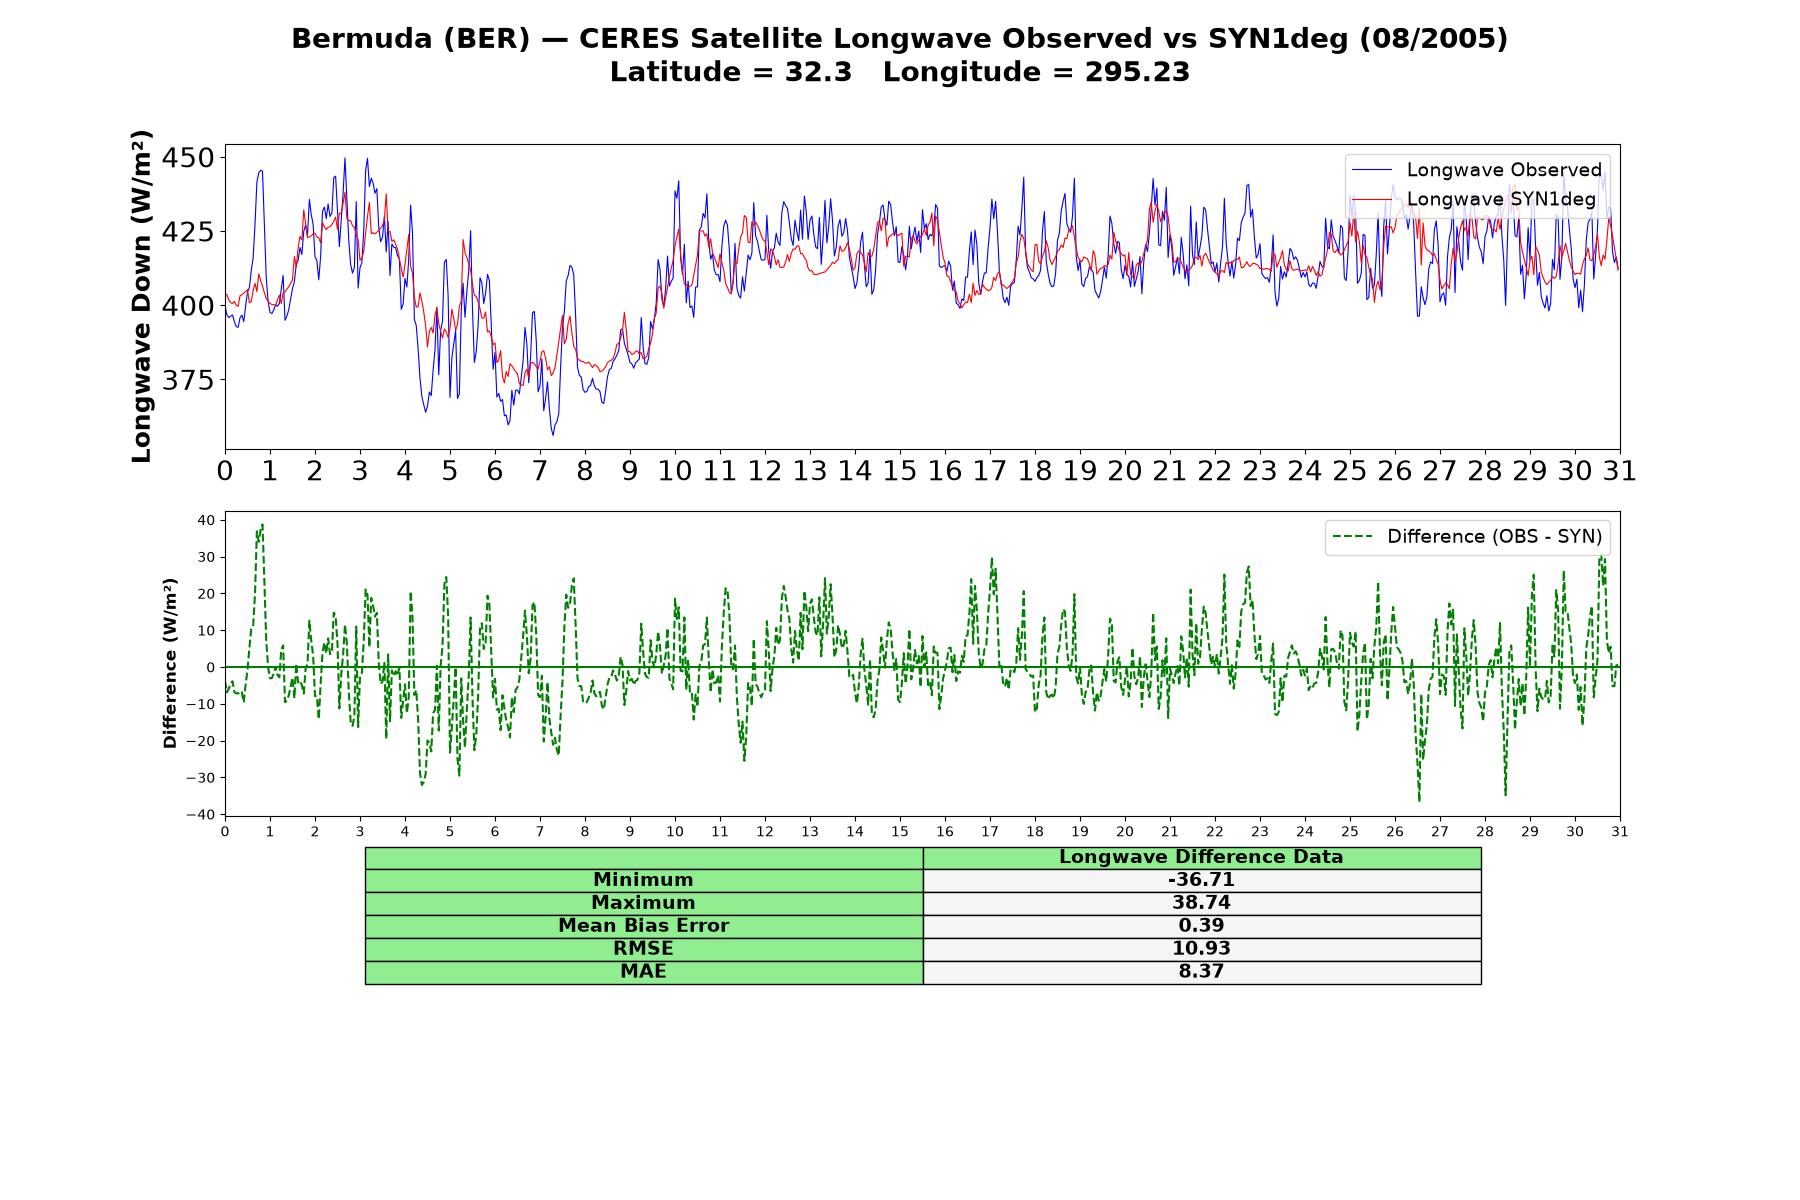This screenshot has width=1800, height=1200.
Task: Click the Mean Bias Error row label
Action: pos(644,926)
